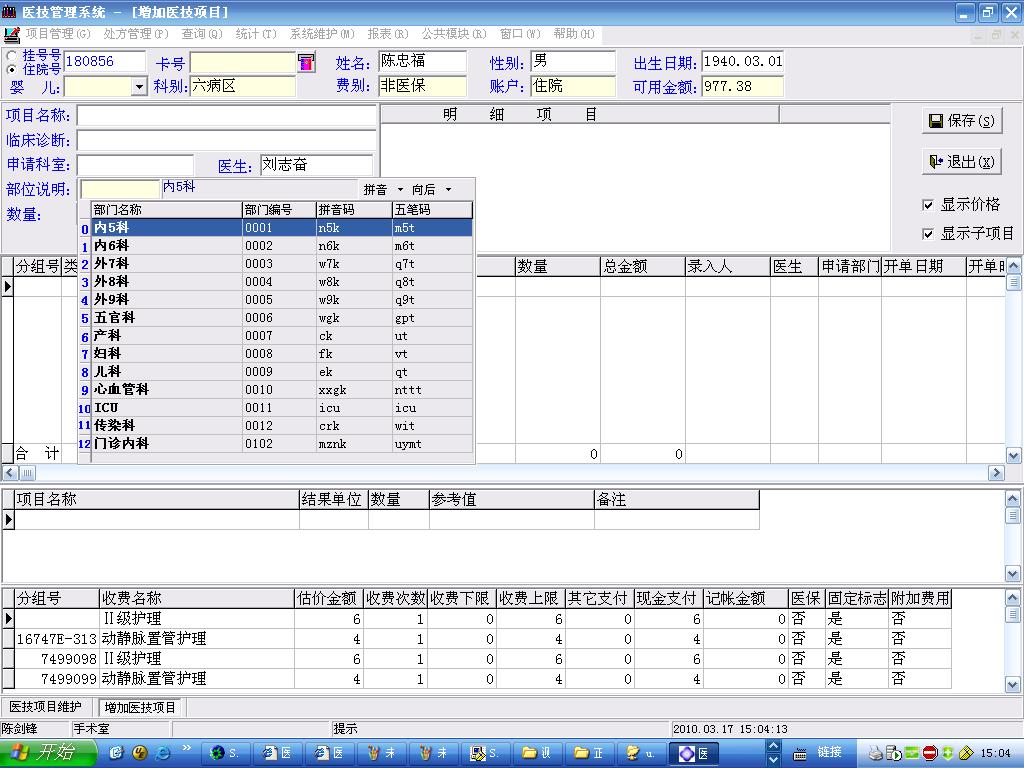Click the 临床诊断 input field

[226, 140]
